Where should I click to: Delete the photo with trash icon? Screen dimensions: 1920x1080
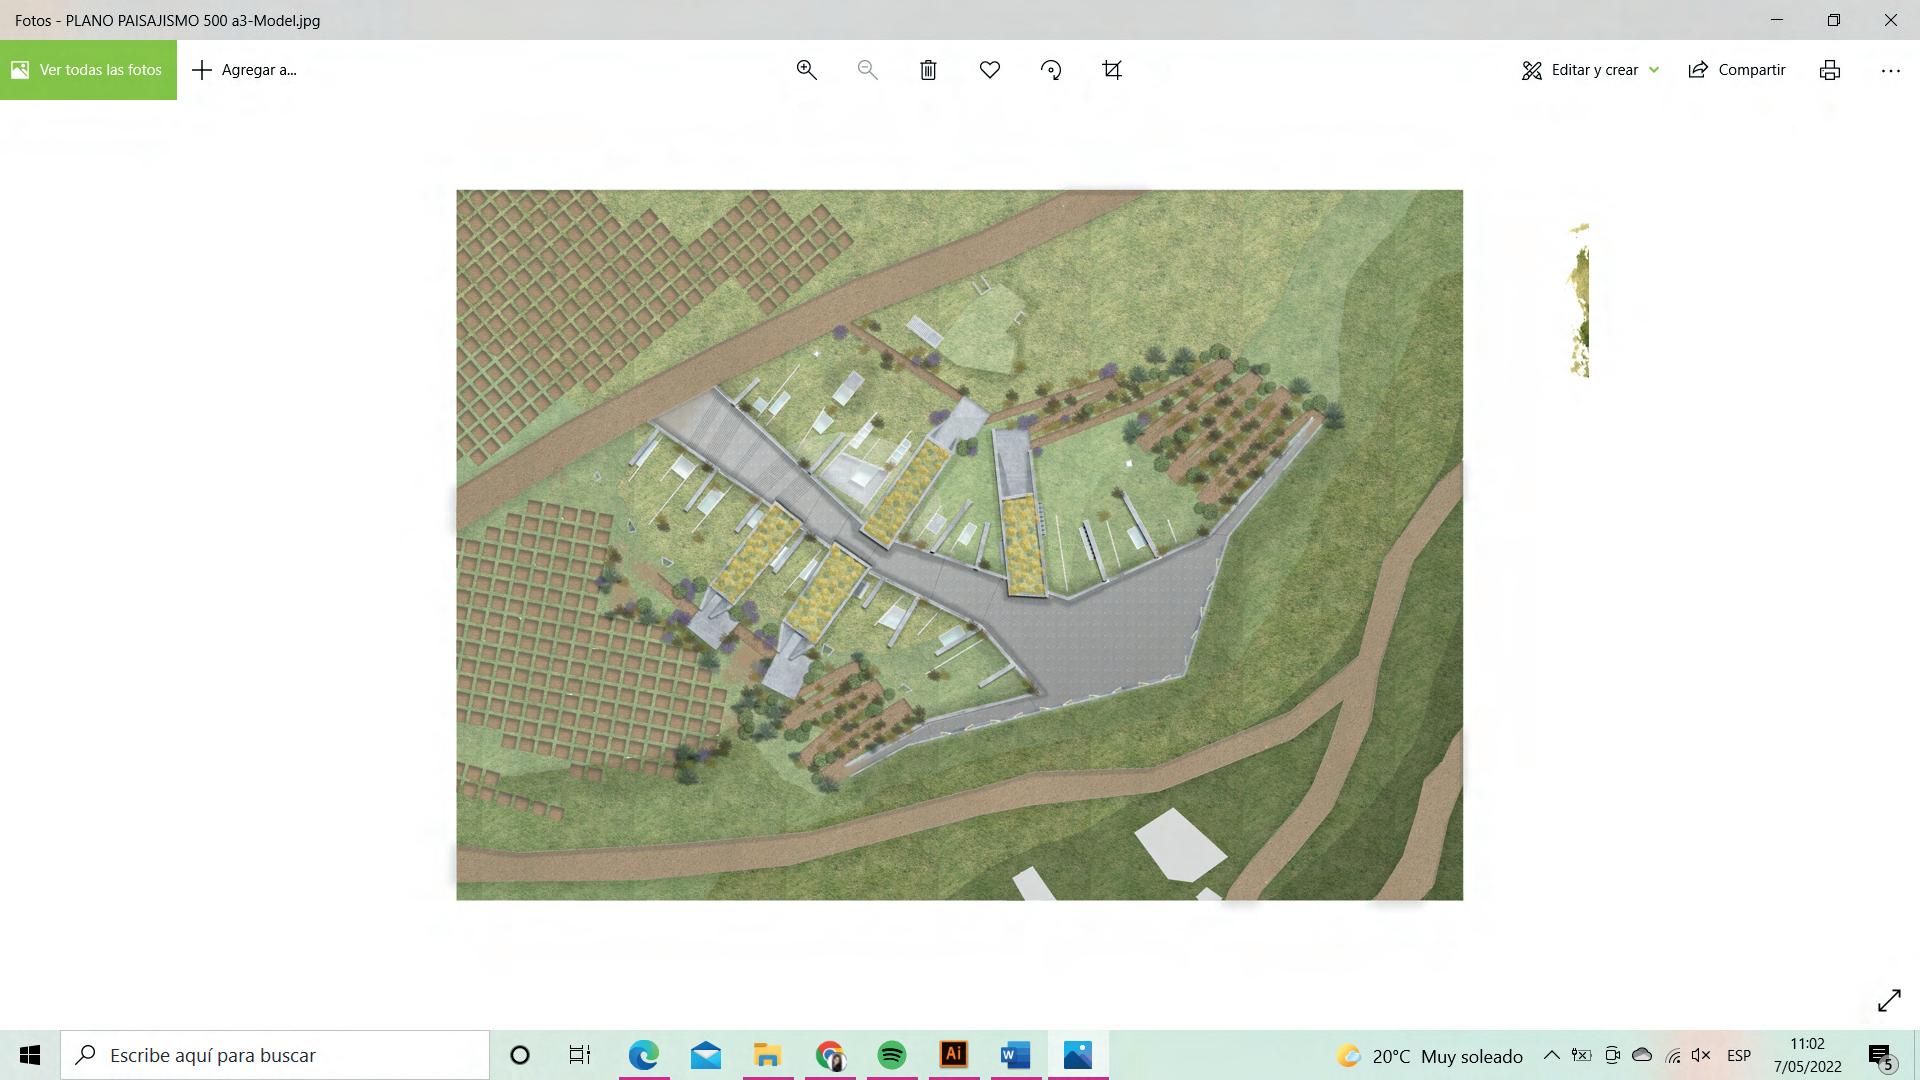tap(928, 70)
